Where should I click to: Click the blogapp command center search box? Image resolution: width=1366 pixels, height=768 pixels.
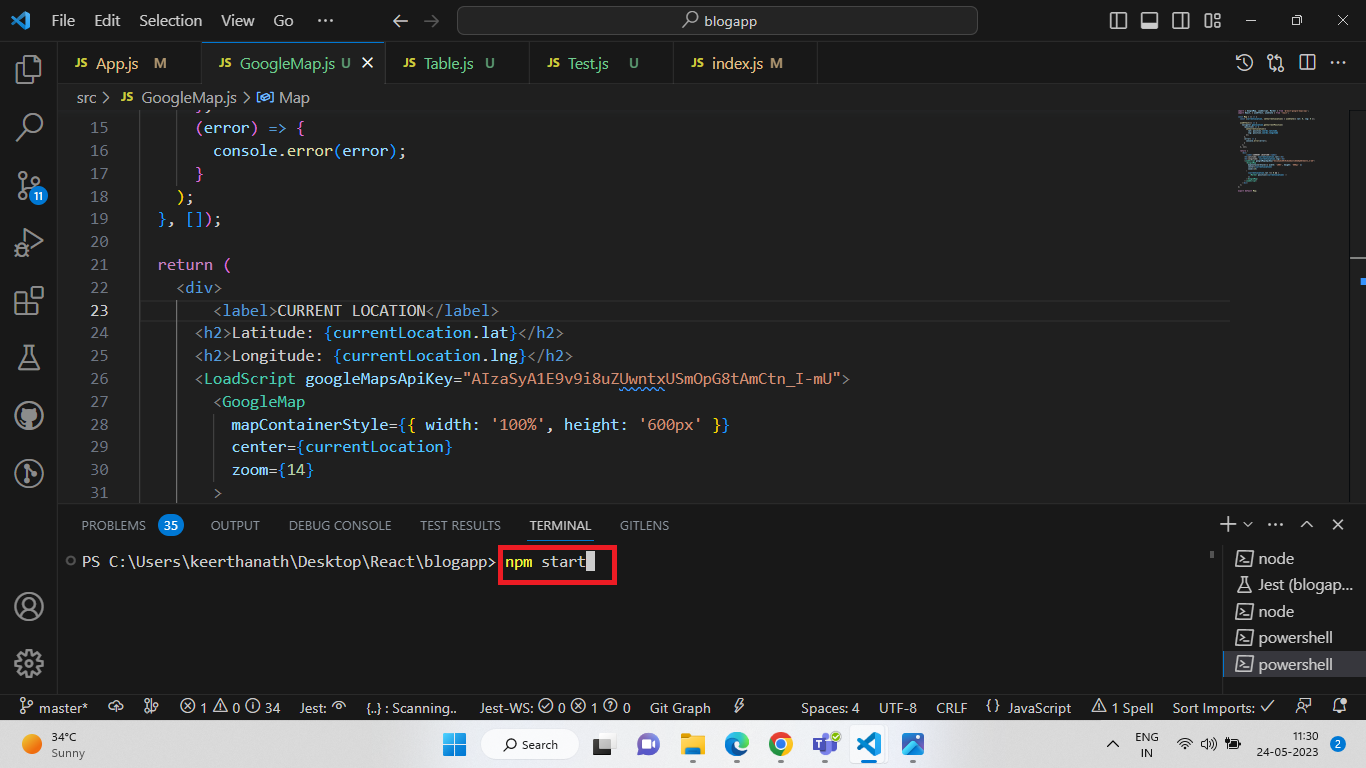[717, 20]
